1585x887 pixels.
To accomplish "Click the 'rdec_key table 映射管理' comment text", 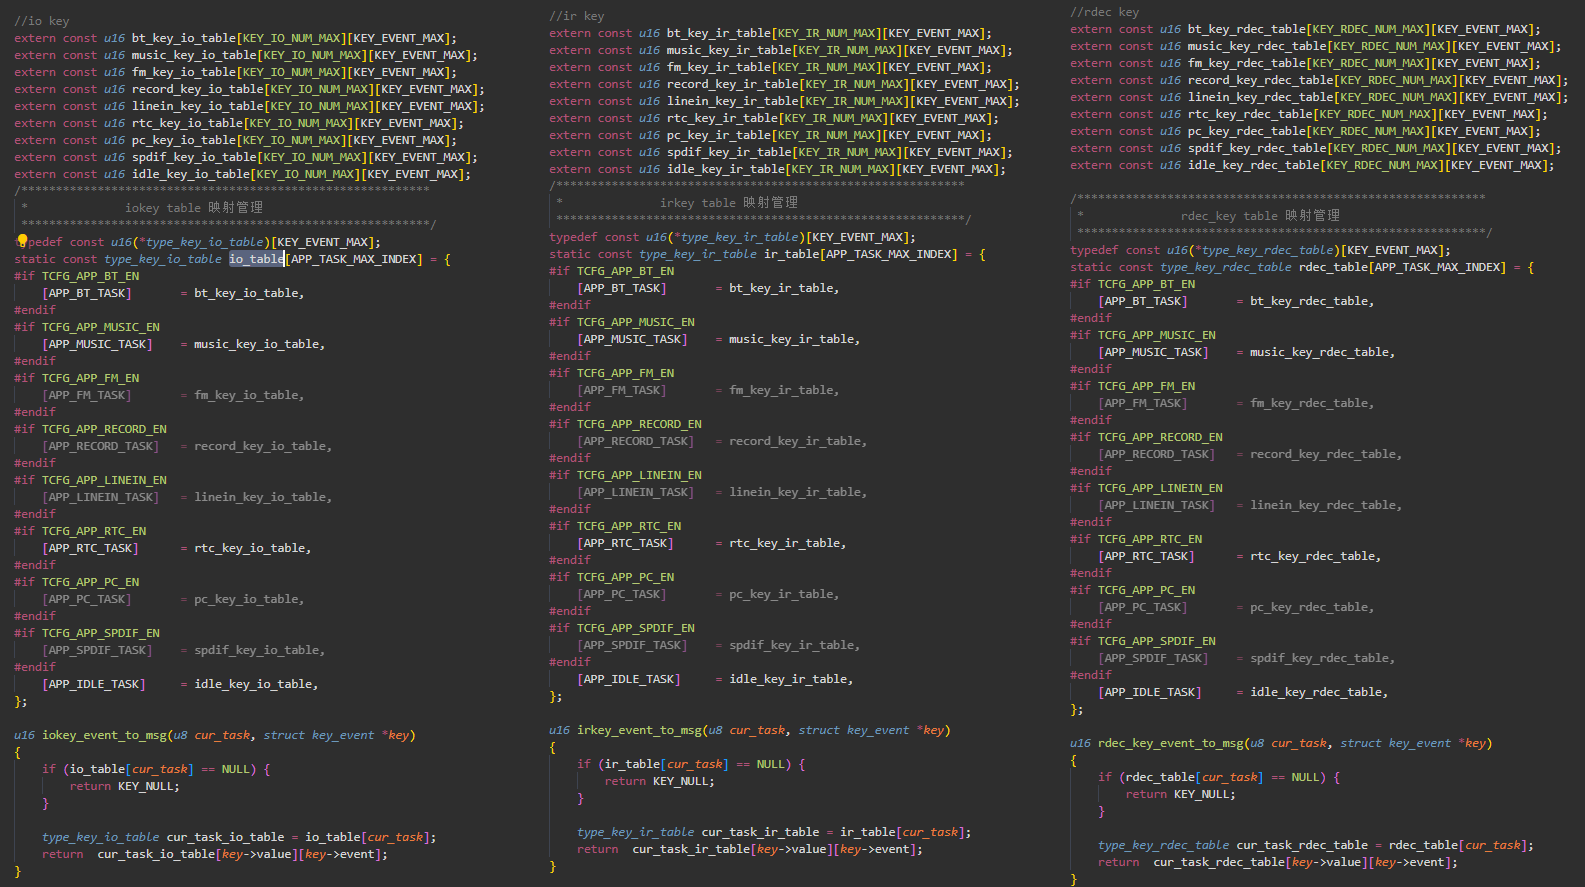I will 1260,216.
